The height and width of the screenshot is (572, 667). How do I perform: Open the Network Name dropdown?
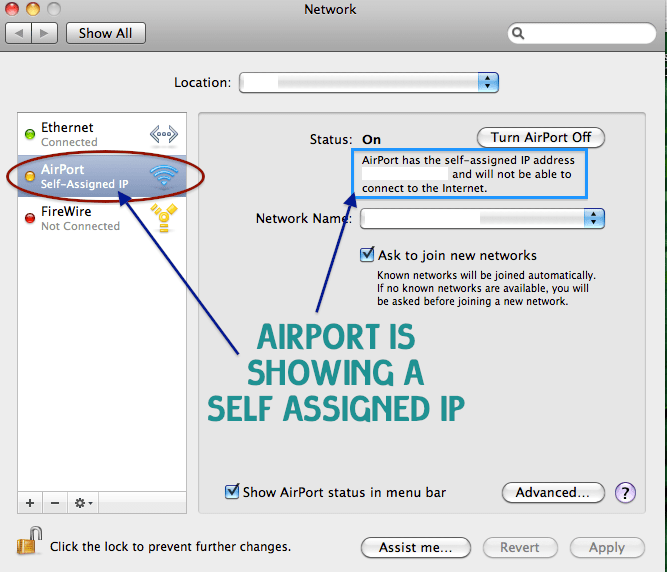coord(482,219)
